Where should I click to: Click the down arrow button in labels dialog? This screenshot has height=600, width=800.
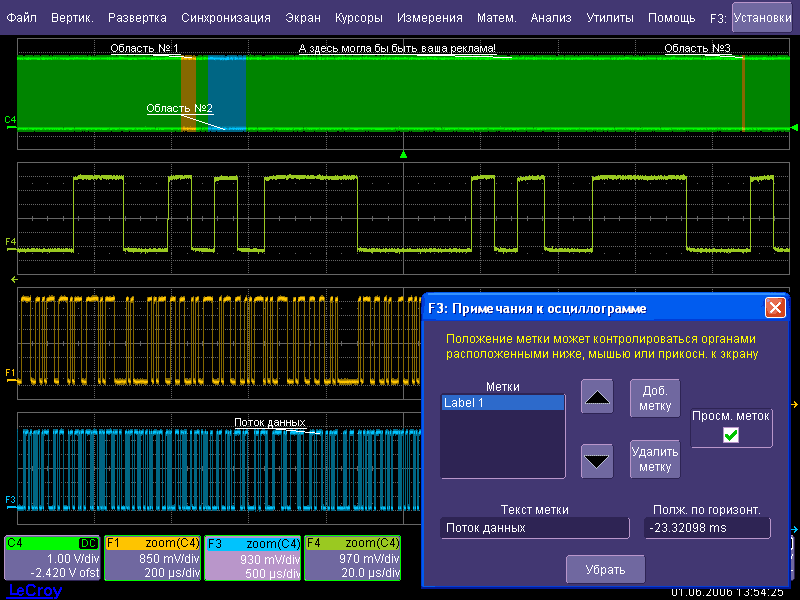[x=598, y=461]
